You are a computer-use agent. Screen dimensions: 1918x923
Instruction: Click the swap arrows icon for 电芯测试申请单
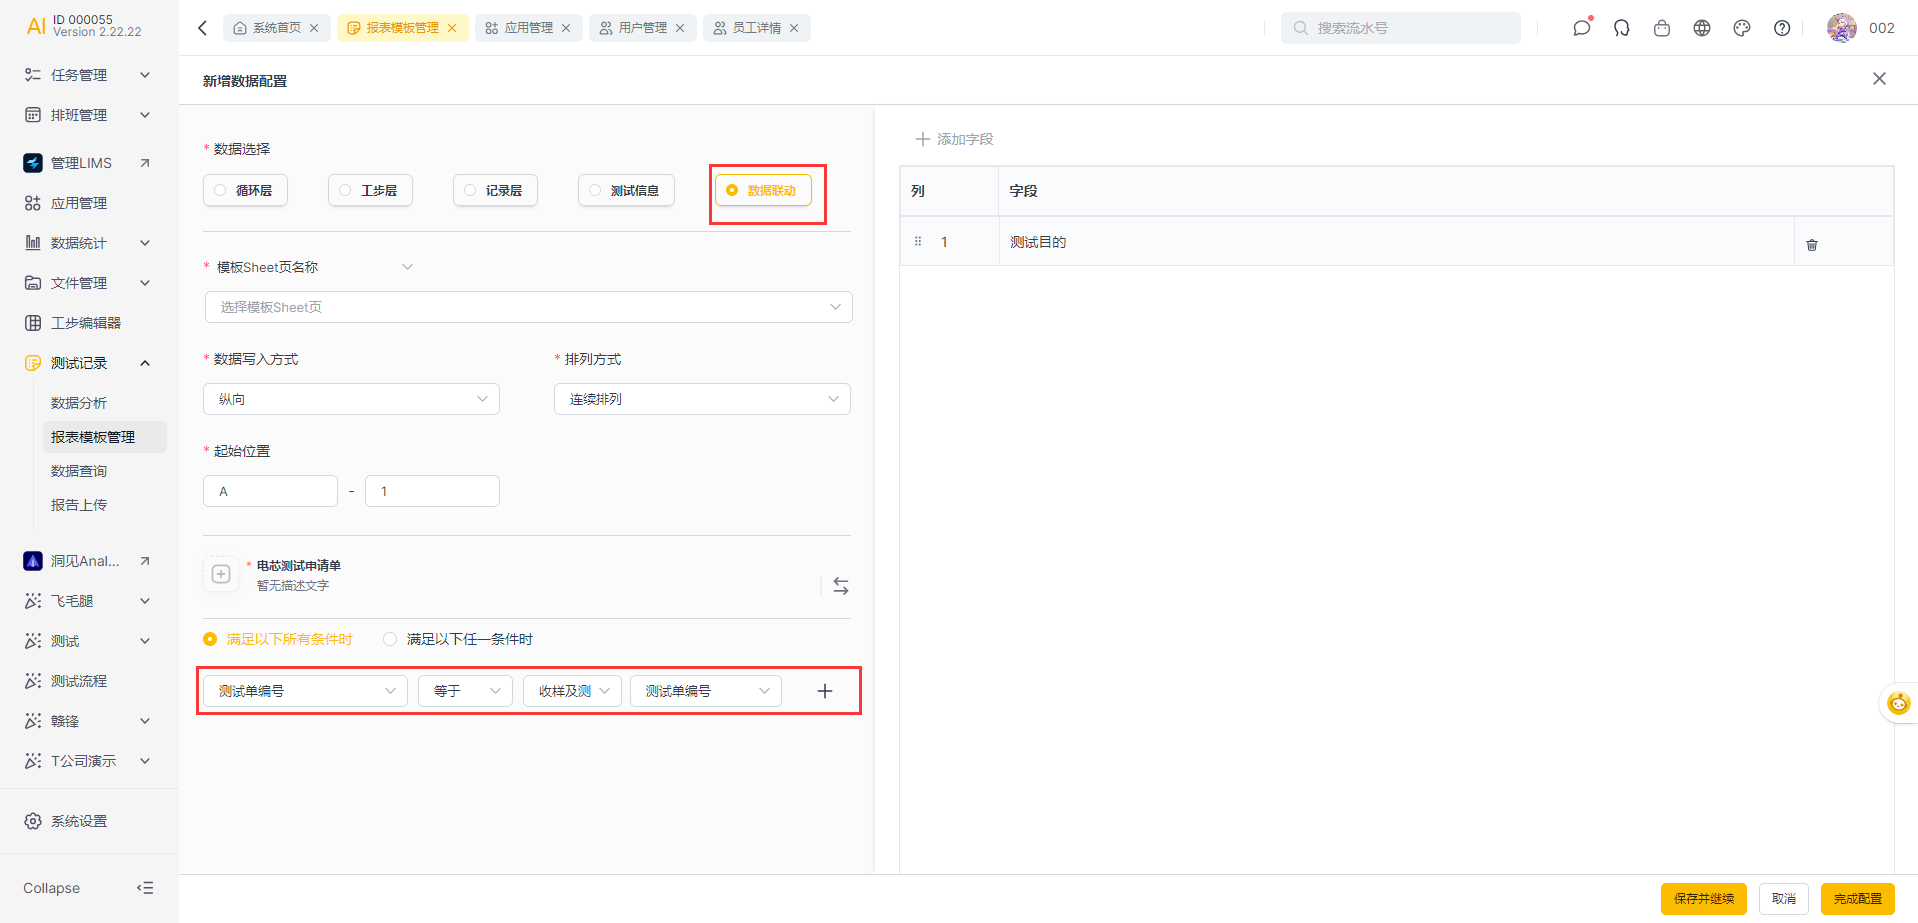[841, 586]
